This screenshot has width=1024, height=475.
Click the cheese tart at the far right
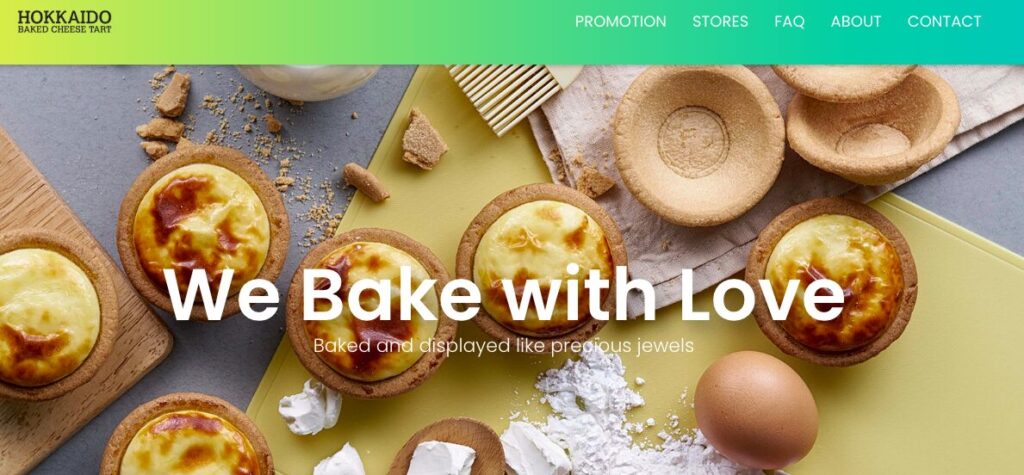coord(831,282)
